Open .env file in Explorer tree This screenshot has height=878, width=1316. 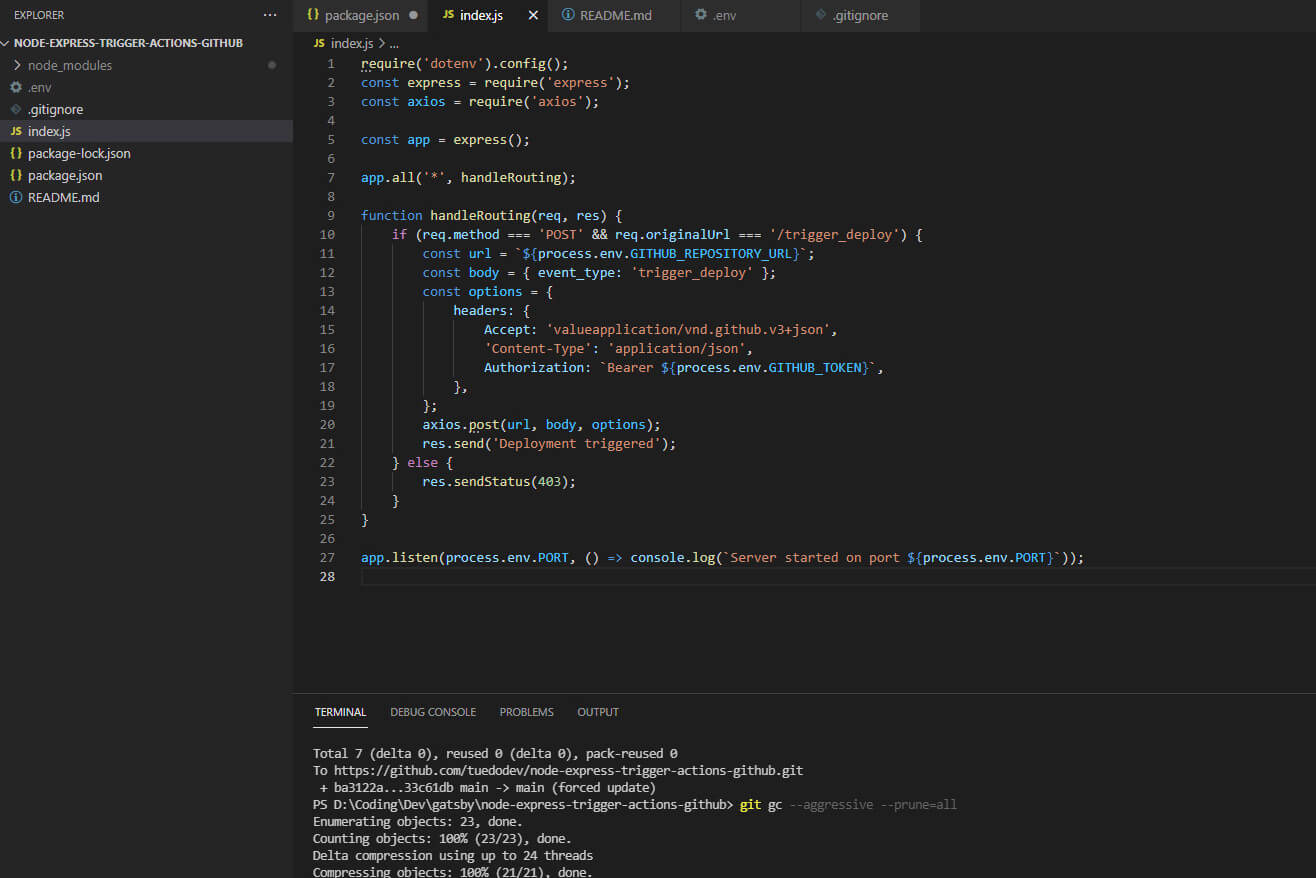146,87
